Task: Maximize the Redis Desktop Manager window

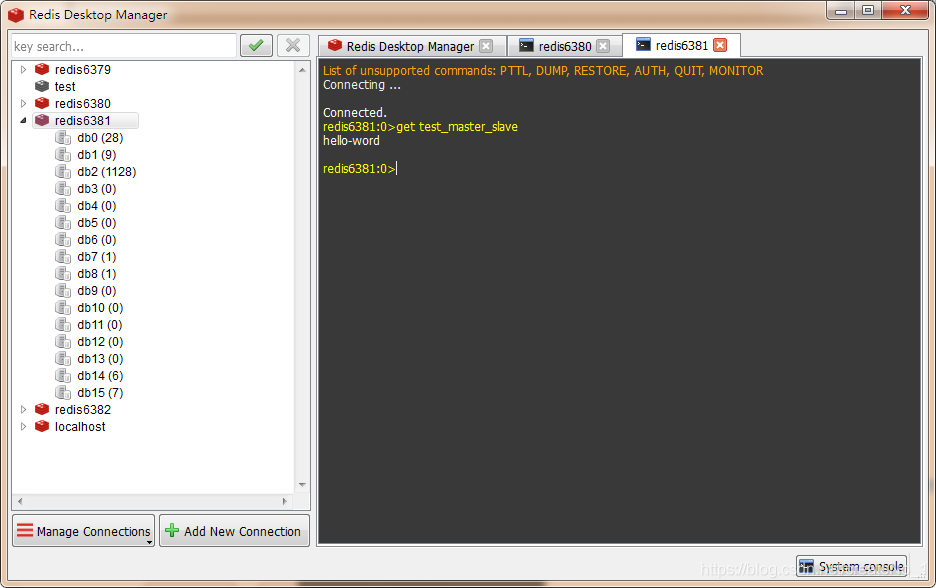Action: [x=868, y=10]
